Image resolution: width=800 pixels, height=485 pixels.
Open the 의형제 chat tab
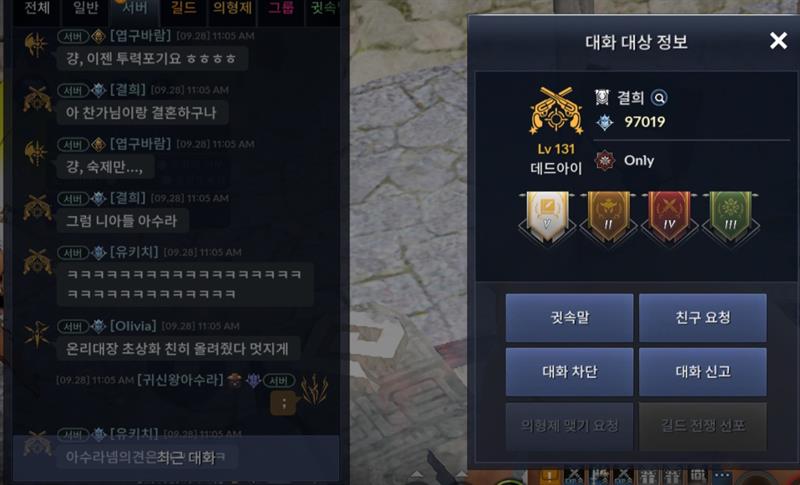click(x=232, y=9)
